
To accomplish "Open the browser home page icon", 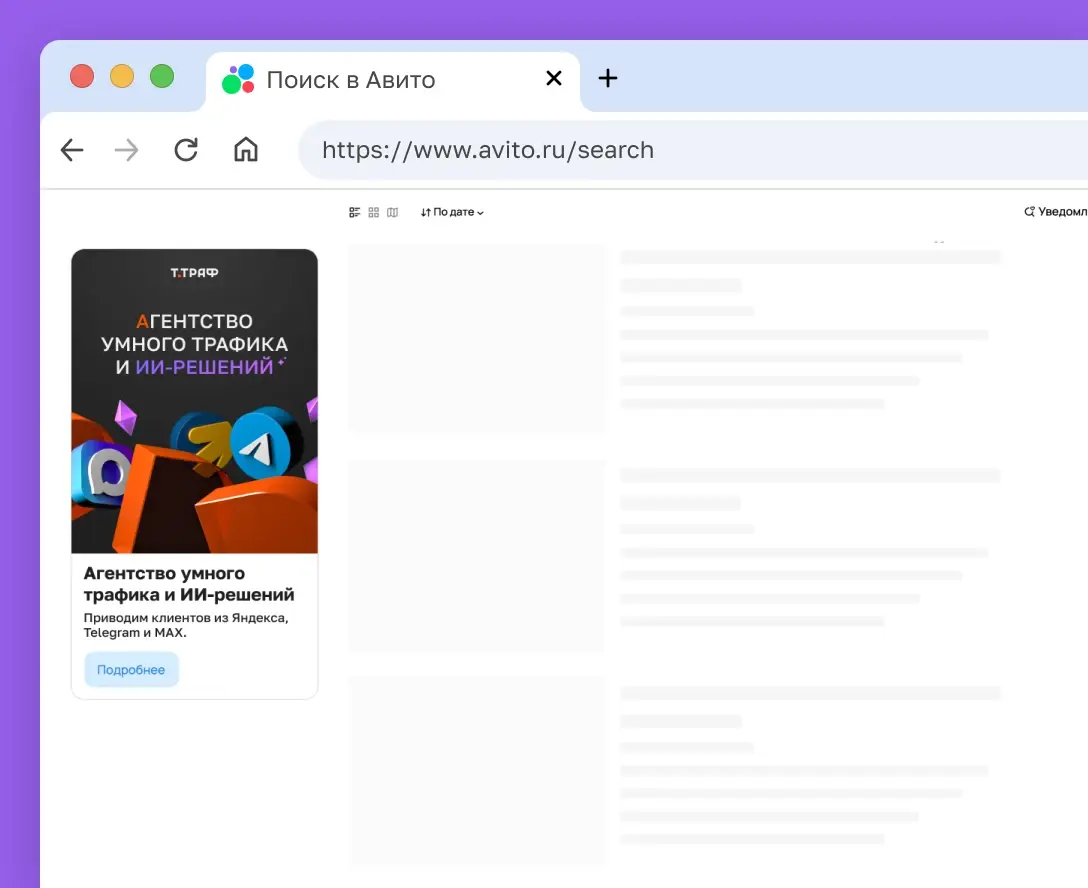I will point(246,149).
